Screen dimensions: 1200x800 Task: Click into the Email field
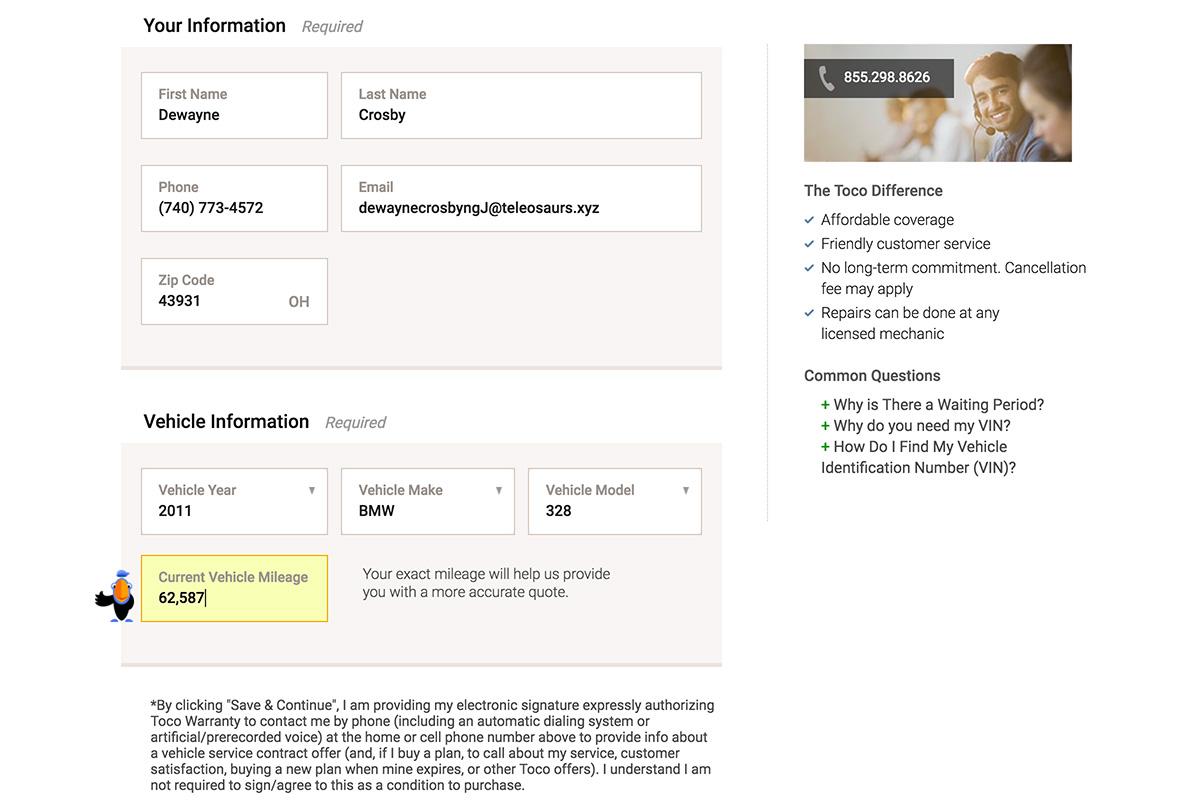[x=521, y=198]
